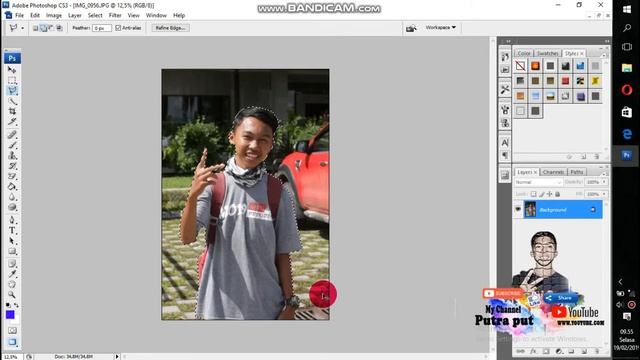Select the Horizontal Type tool
This screenshot has width=640, height=360.
12,231
